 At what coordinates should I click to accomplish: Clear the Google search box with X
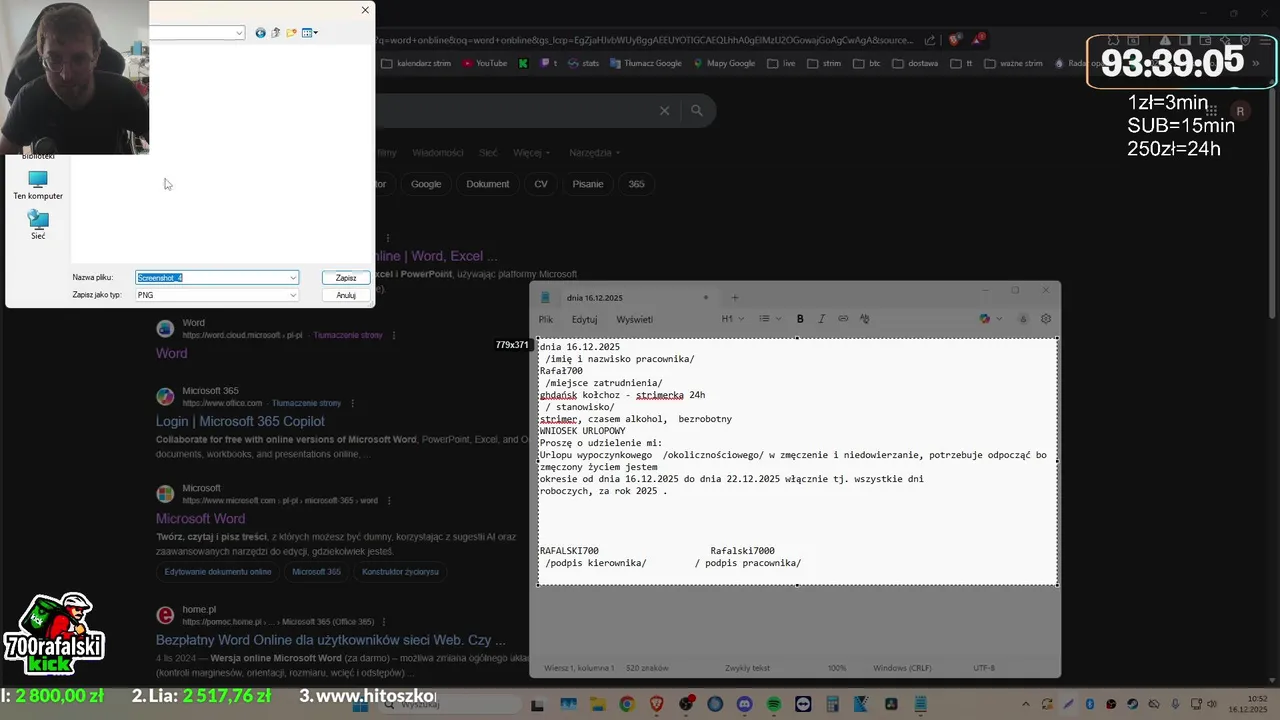664,111
